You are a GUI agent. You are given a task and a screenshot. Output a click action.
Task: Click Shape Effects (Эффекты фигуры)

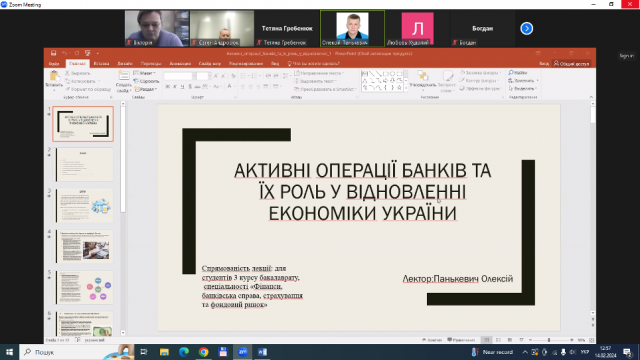[x=480, y=88]
